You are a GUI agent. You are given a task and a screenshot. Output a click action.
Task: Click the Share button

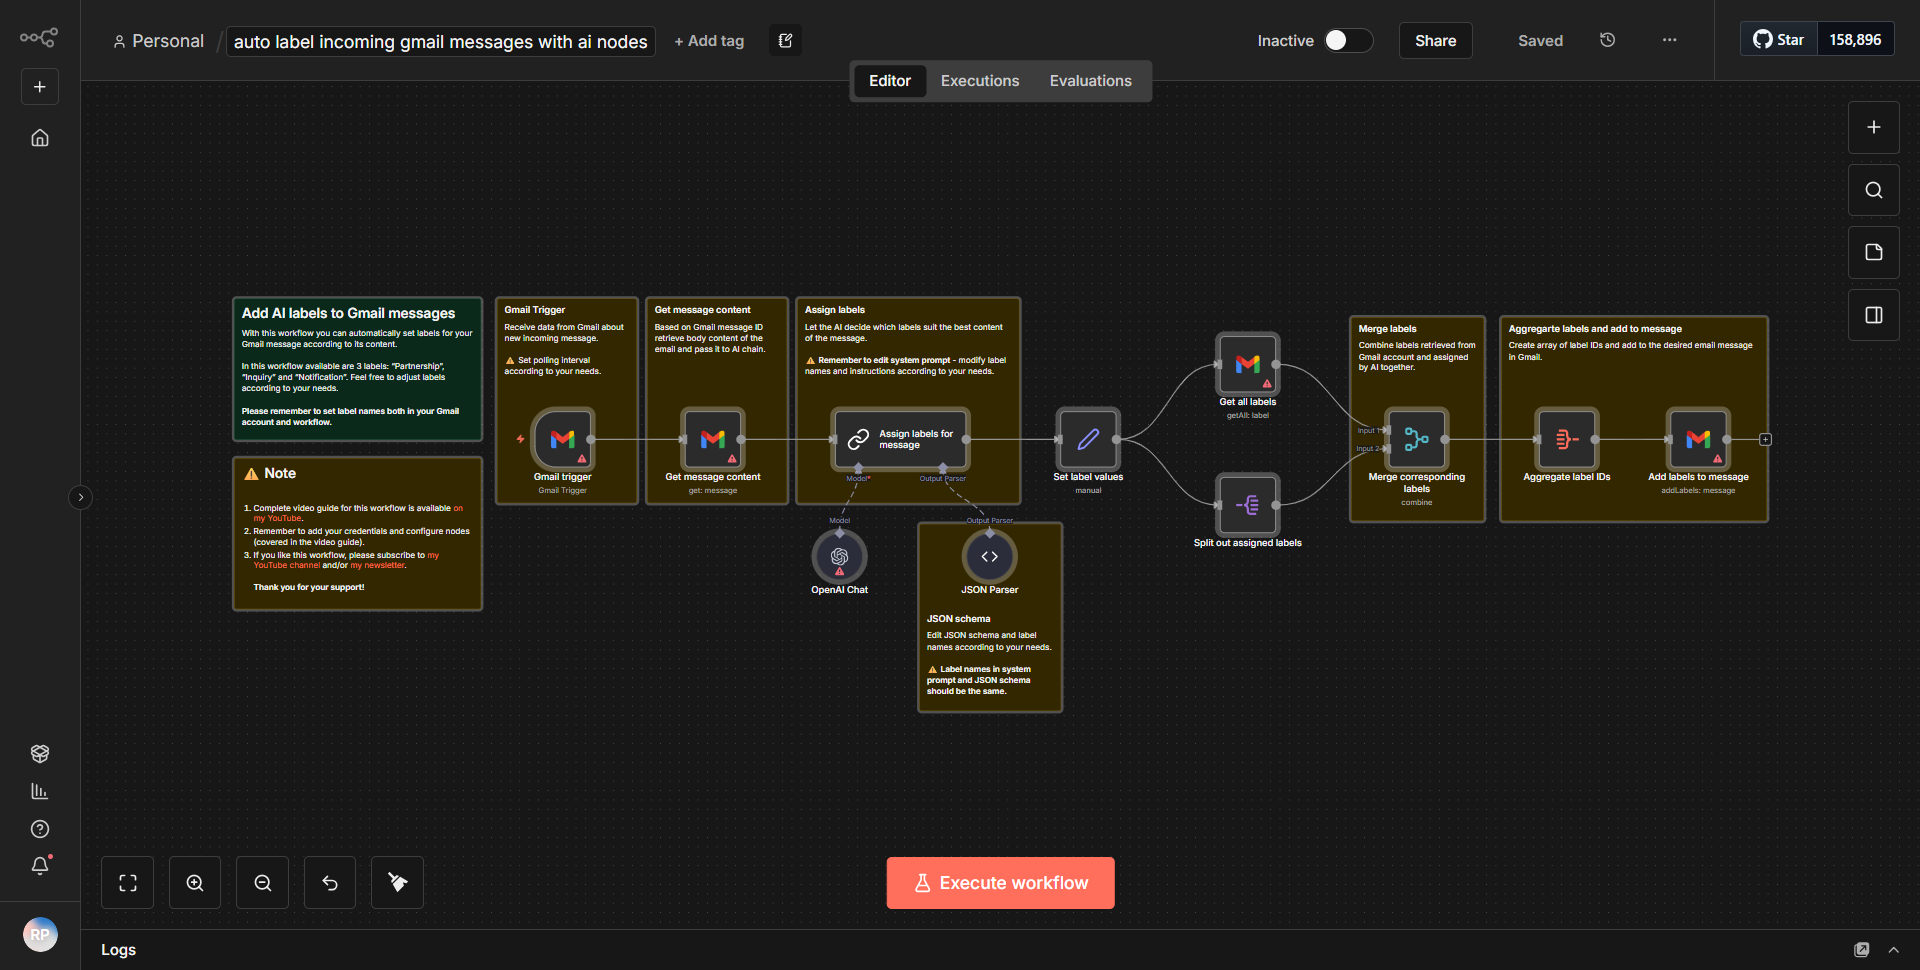coord(1435,40)
